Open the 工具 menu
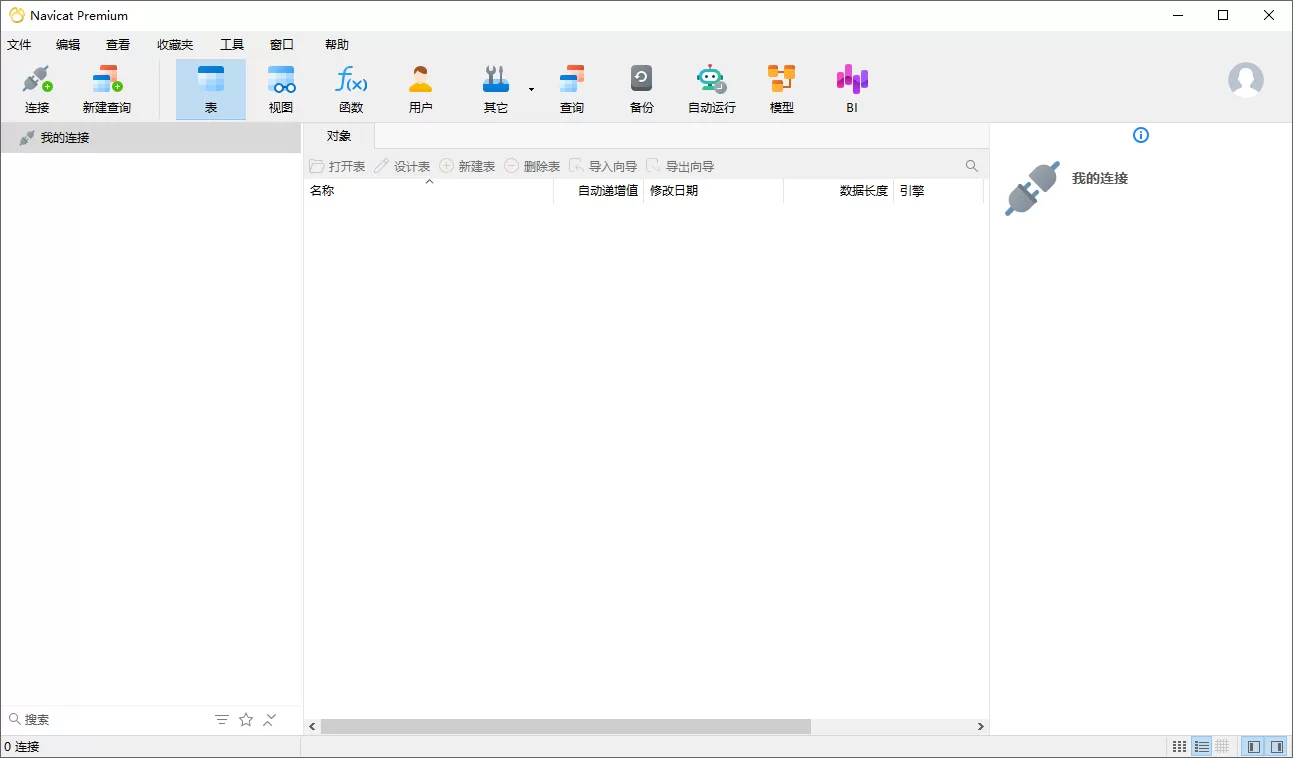 click(x=231, y=44)
